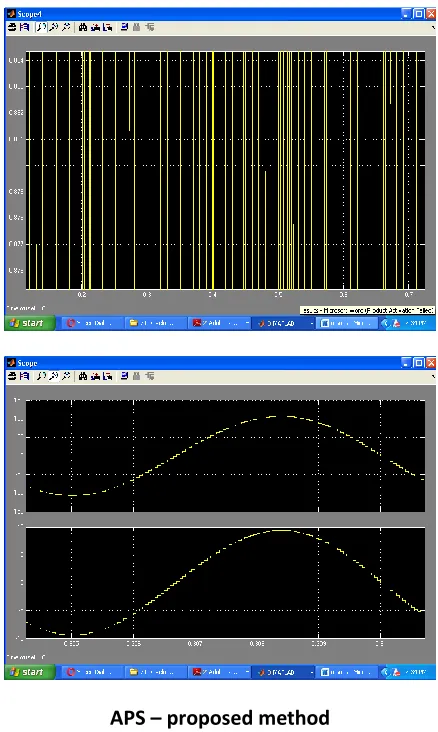Toggle floating scope in lower Scope window

[124, 376]
